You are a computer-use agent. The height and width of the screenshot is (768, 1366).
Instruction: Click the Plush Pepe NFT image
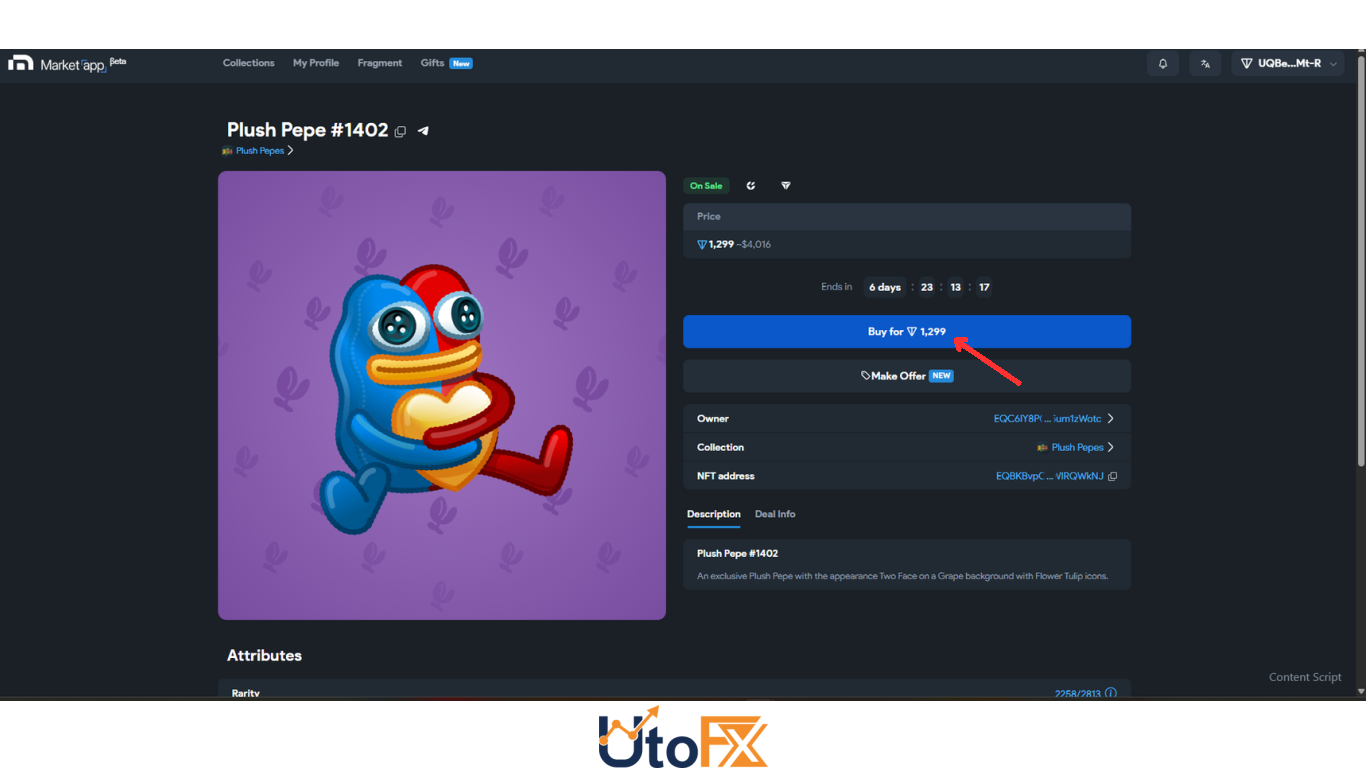[442, 395]
